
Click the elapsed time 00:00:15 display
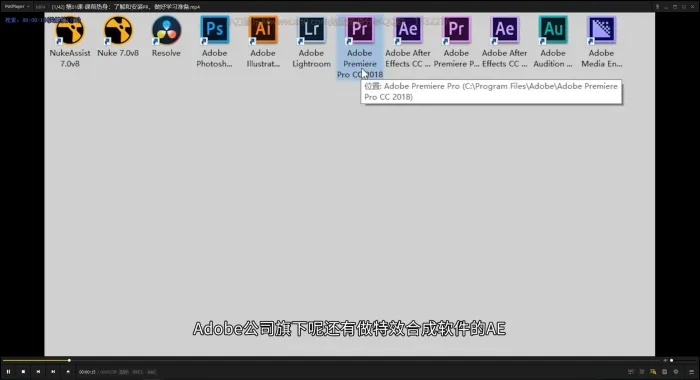[x=87, y=372]
